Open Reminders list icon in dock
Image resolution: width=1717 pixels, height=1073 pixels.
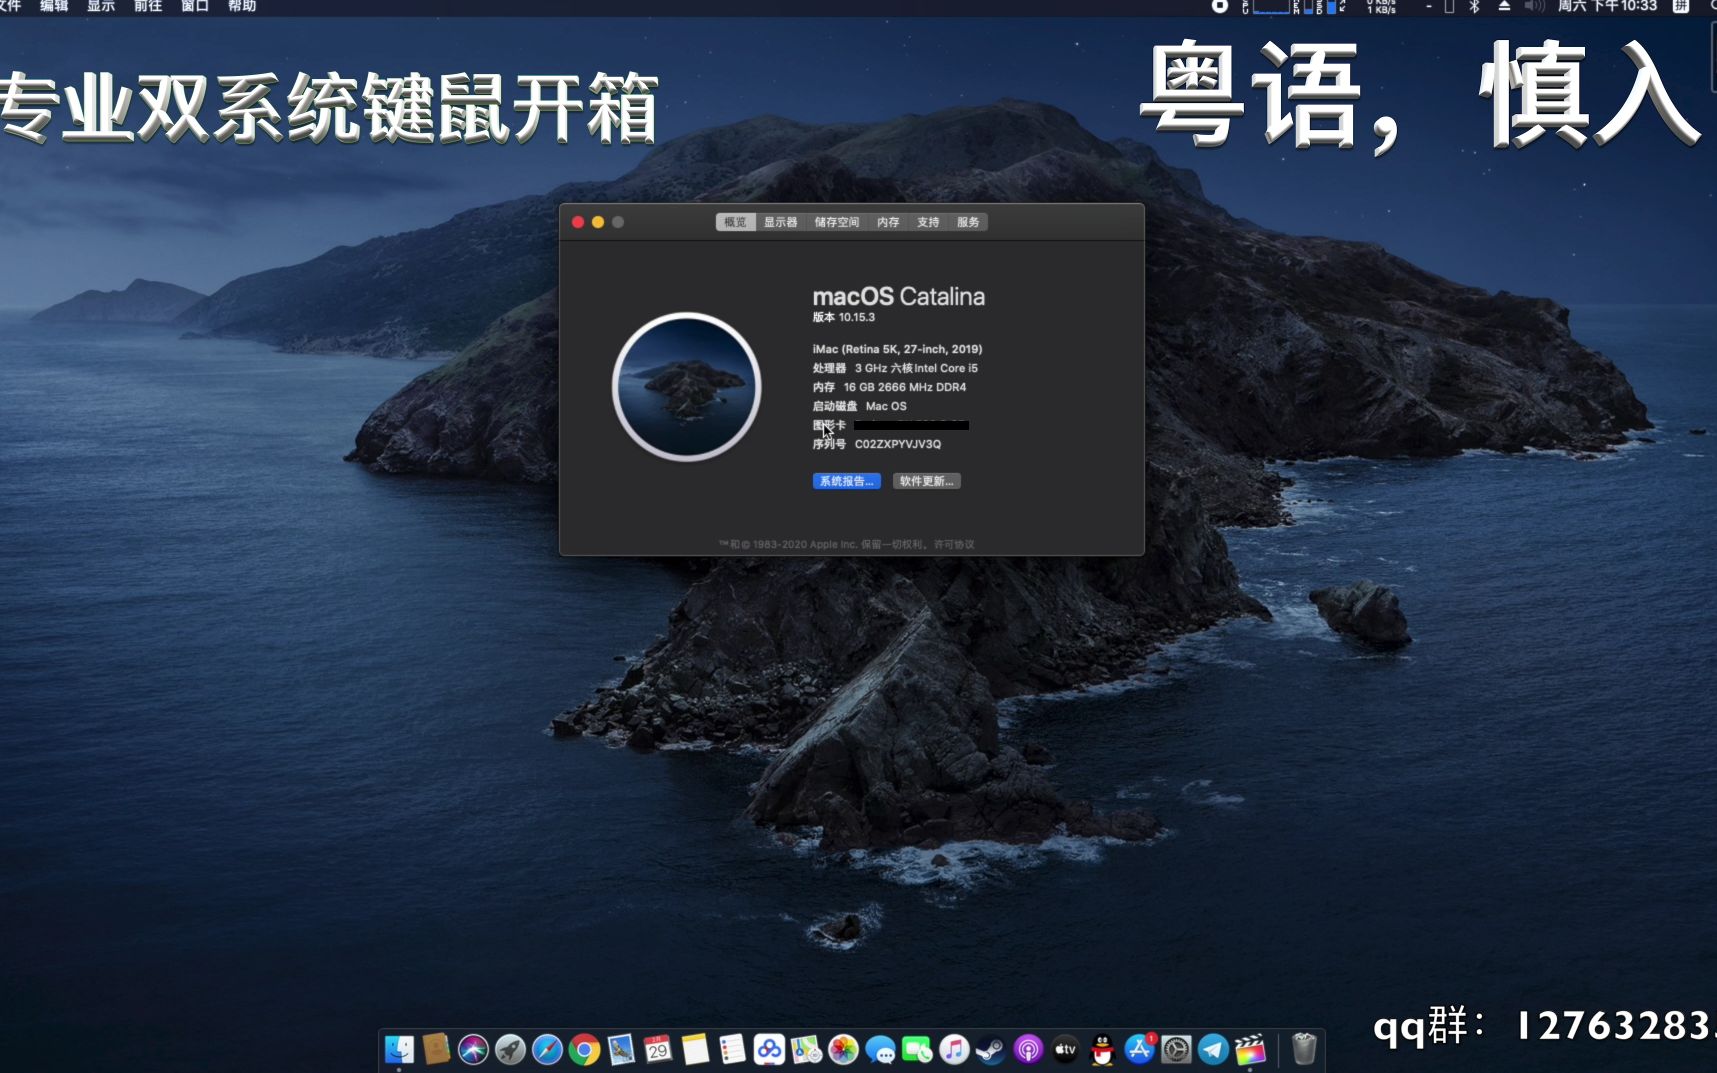coord(732,1049)
